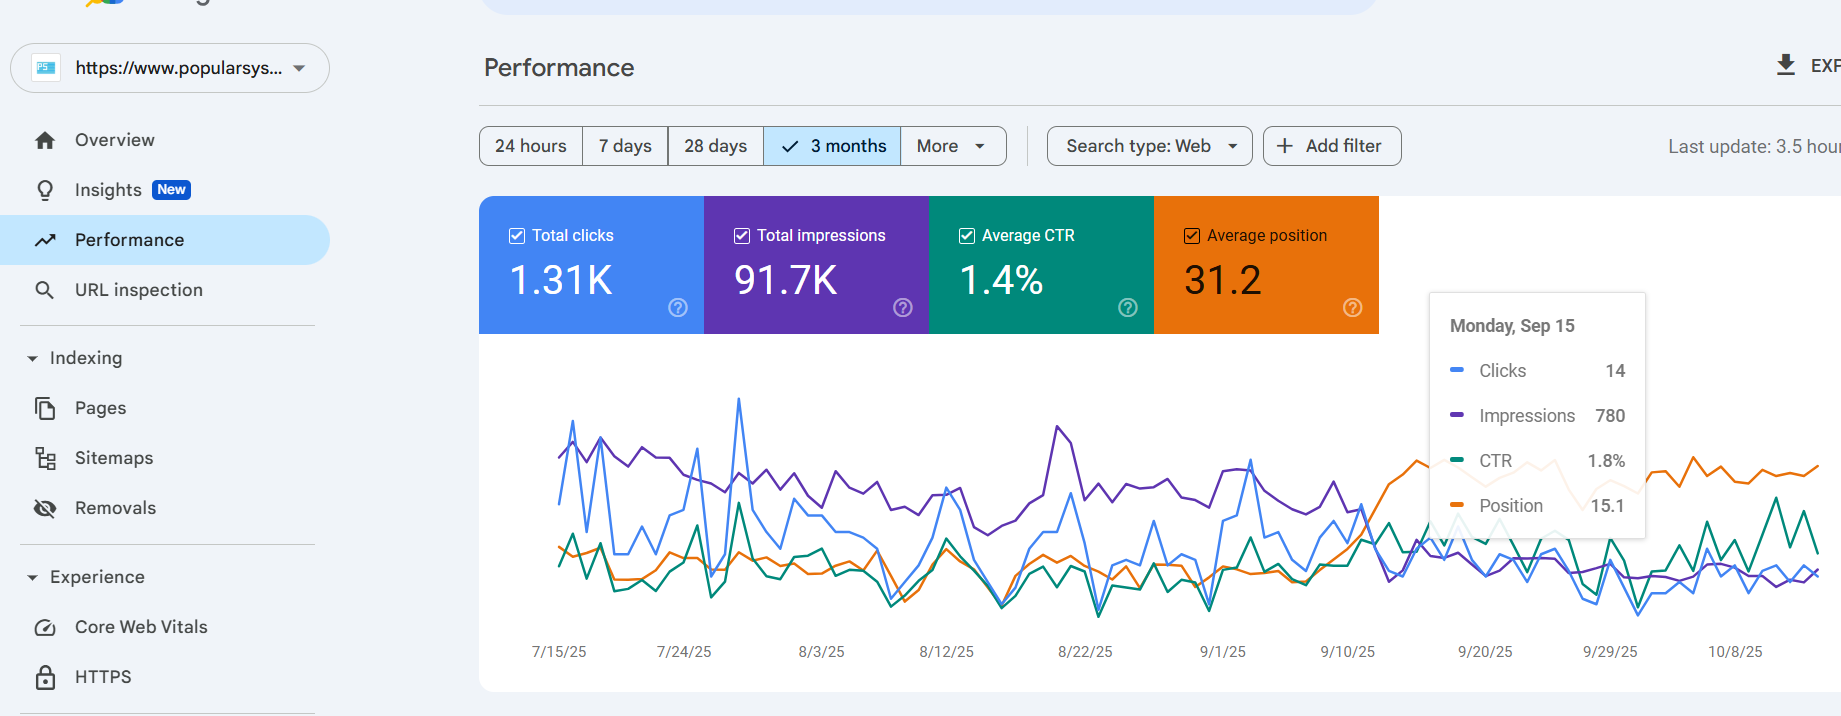This screenshot has height=716, width=1841.
Task: Click the Sitemaps icon in sidebar
Action: (45, 458)
